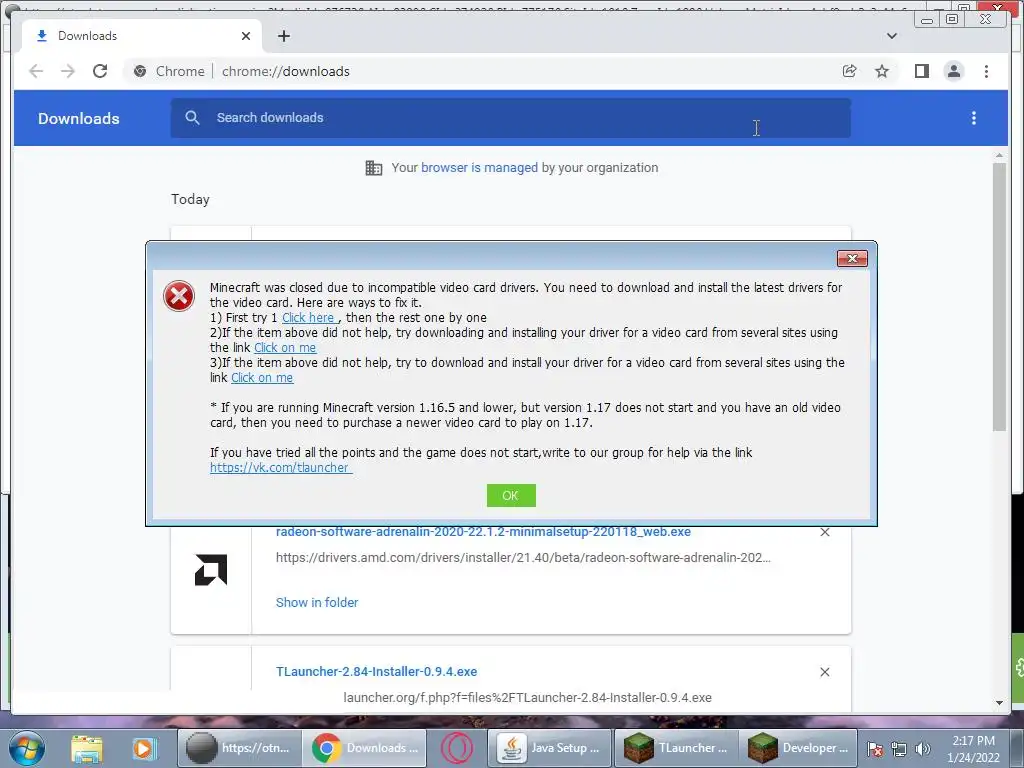Click the AMD file icon thumbnail

[x=211, y=570]
